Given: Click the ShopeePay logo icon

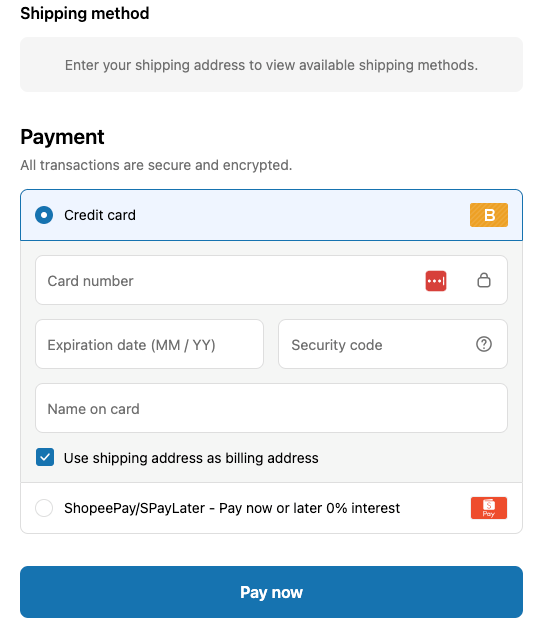Looking at the screenshot, I should coord(489,508).
